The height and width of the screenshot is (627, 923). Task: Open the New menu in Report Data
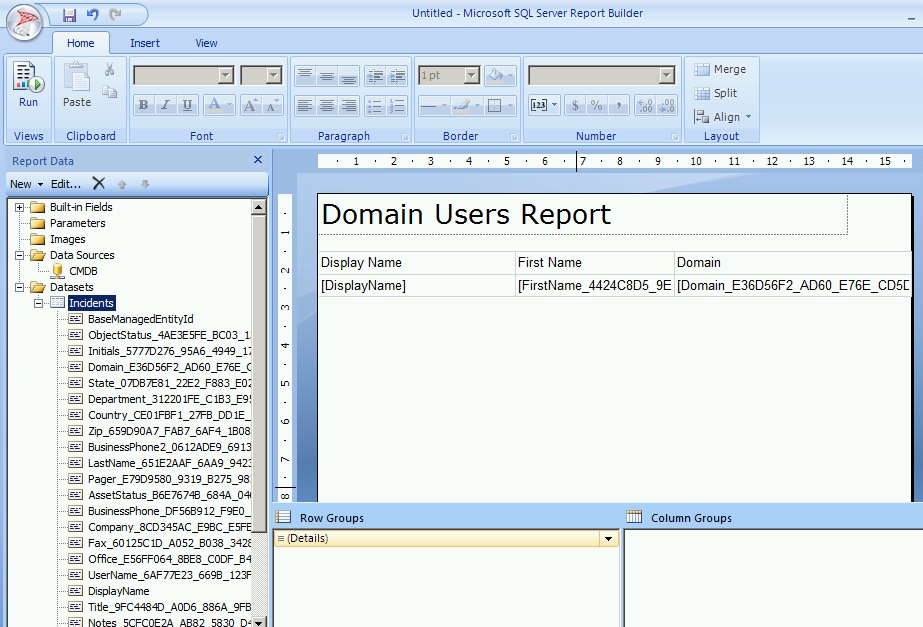click(26, 184)
